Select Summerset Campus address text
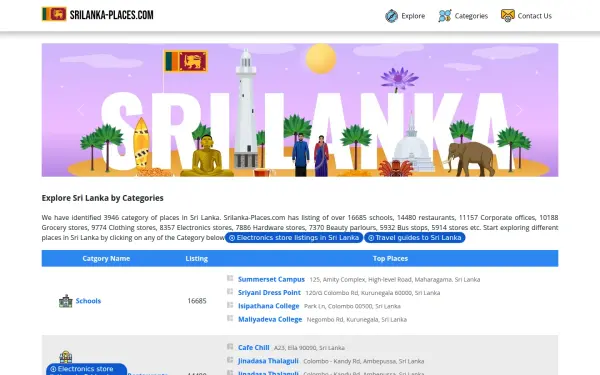Image resolution: width=600 pixels, height=375 pixels. 395,280
